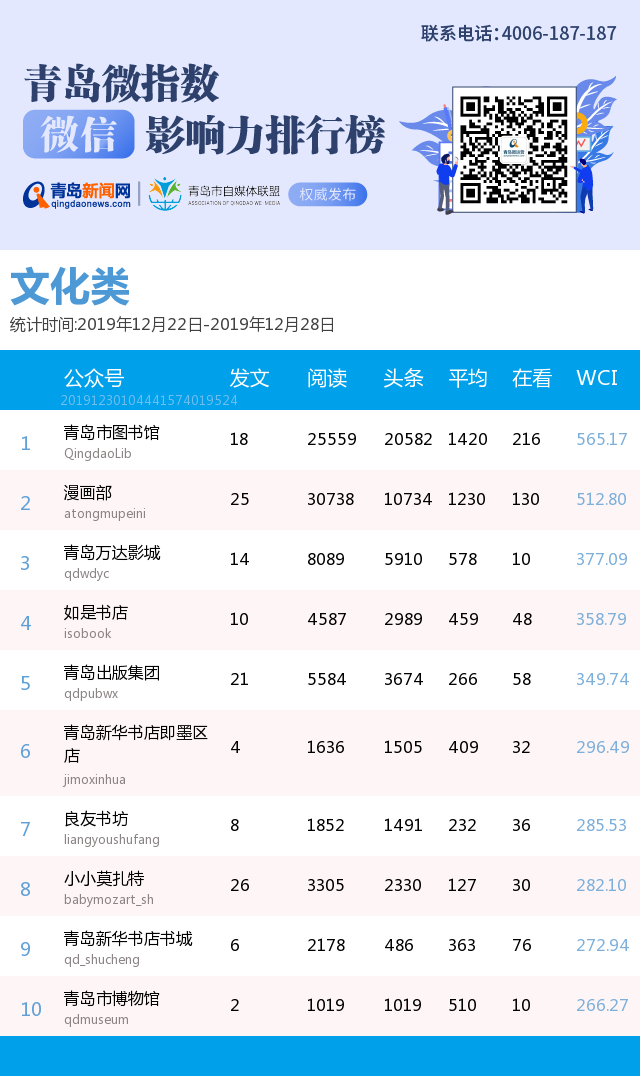Click the WCI column header

(x=597, y=378)
